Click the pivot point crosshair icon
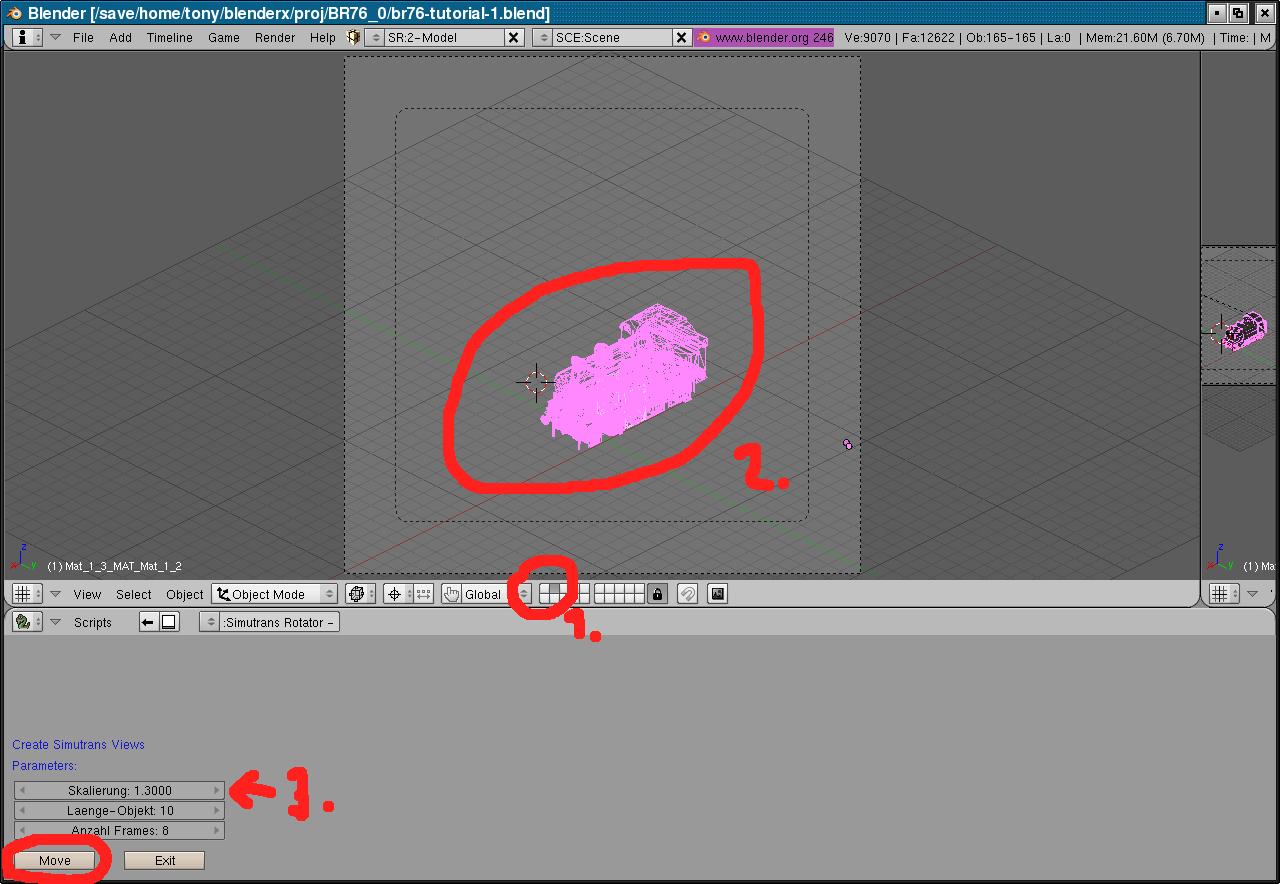1280x884 pixels. point(395,594)
